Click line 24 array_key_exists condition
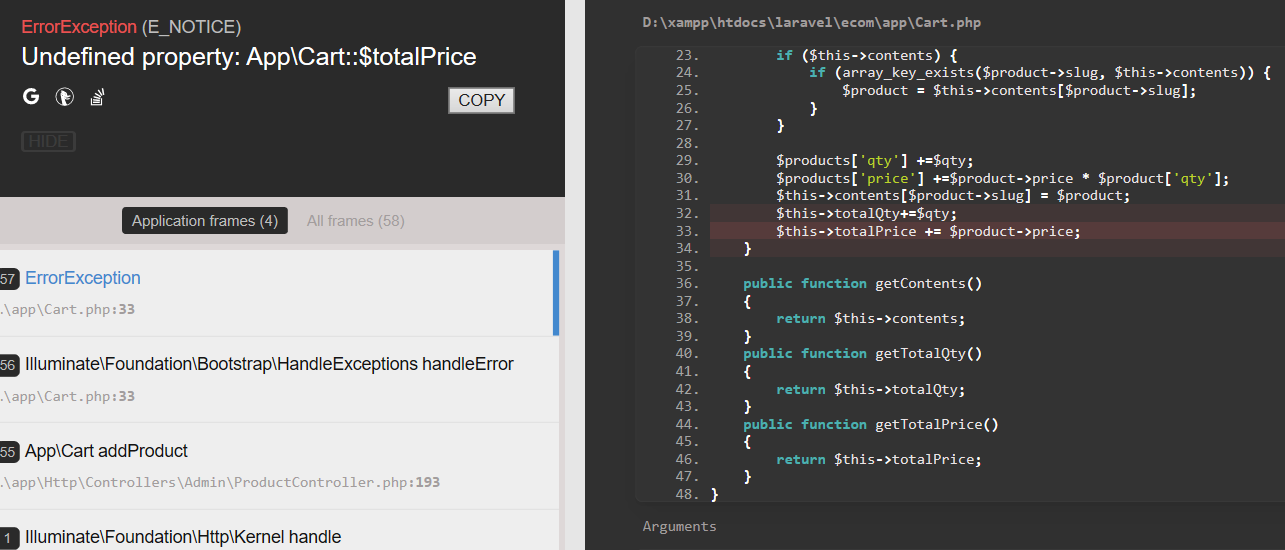 point(1040,72)
